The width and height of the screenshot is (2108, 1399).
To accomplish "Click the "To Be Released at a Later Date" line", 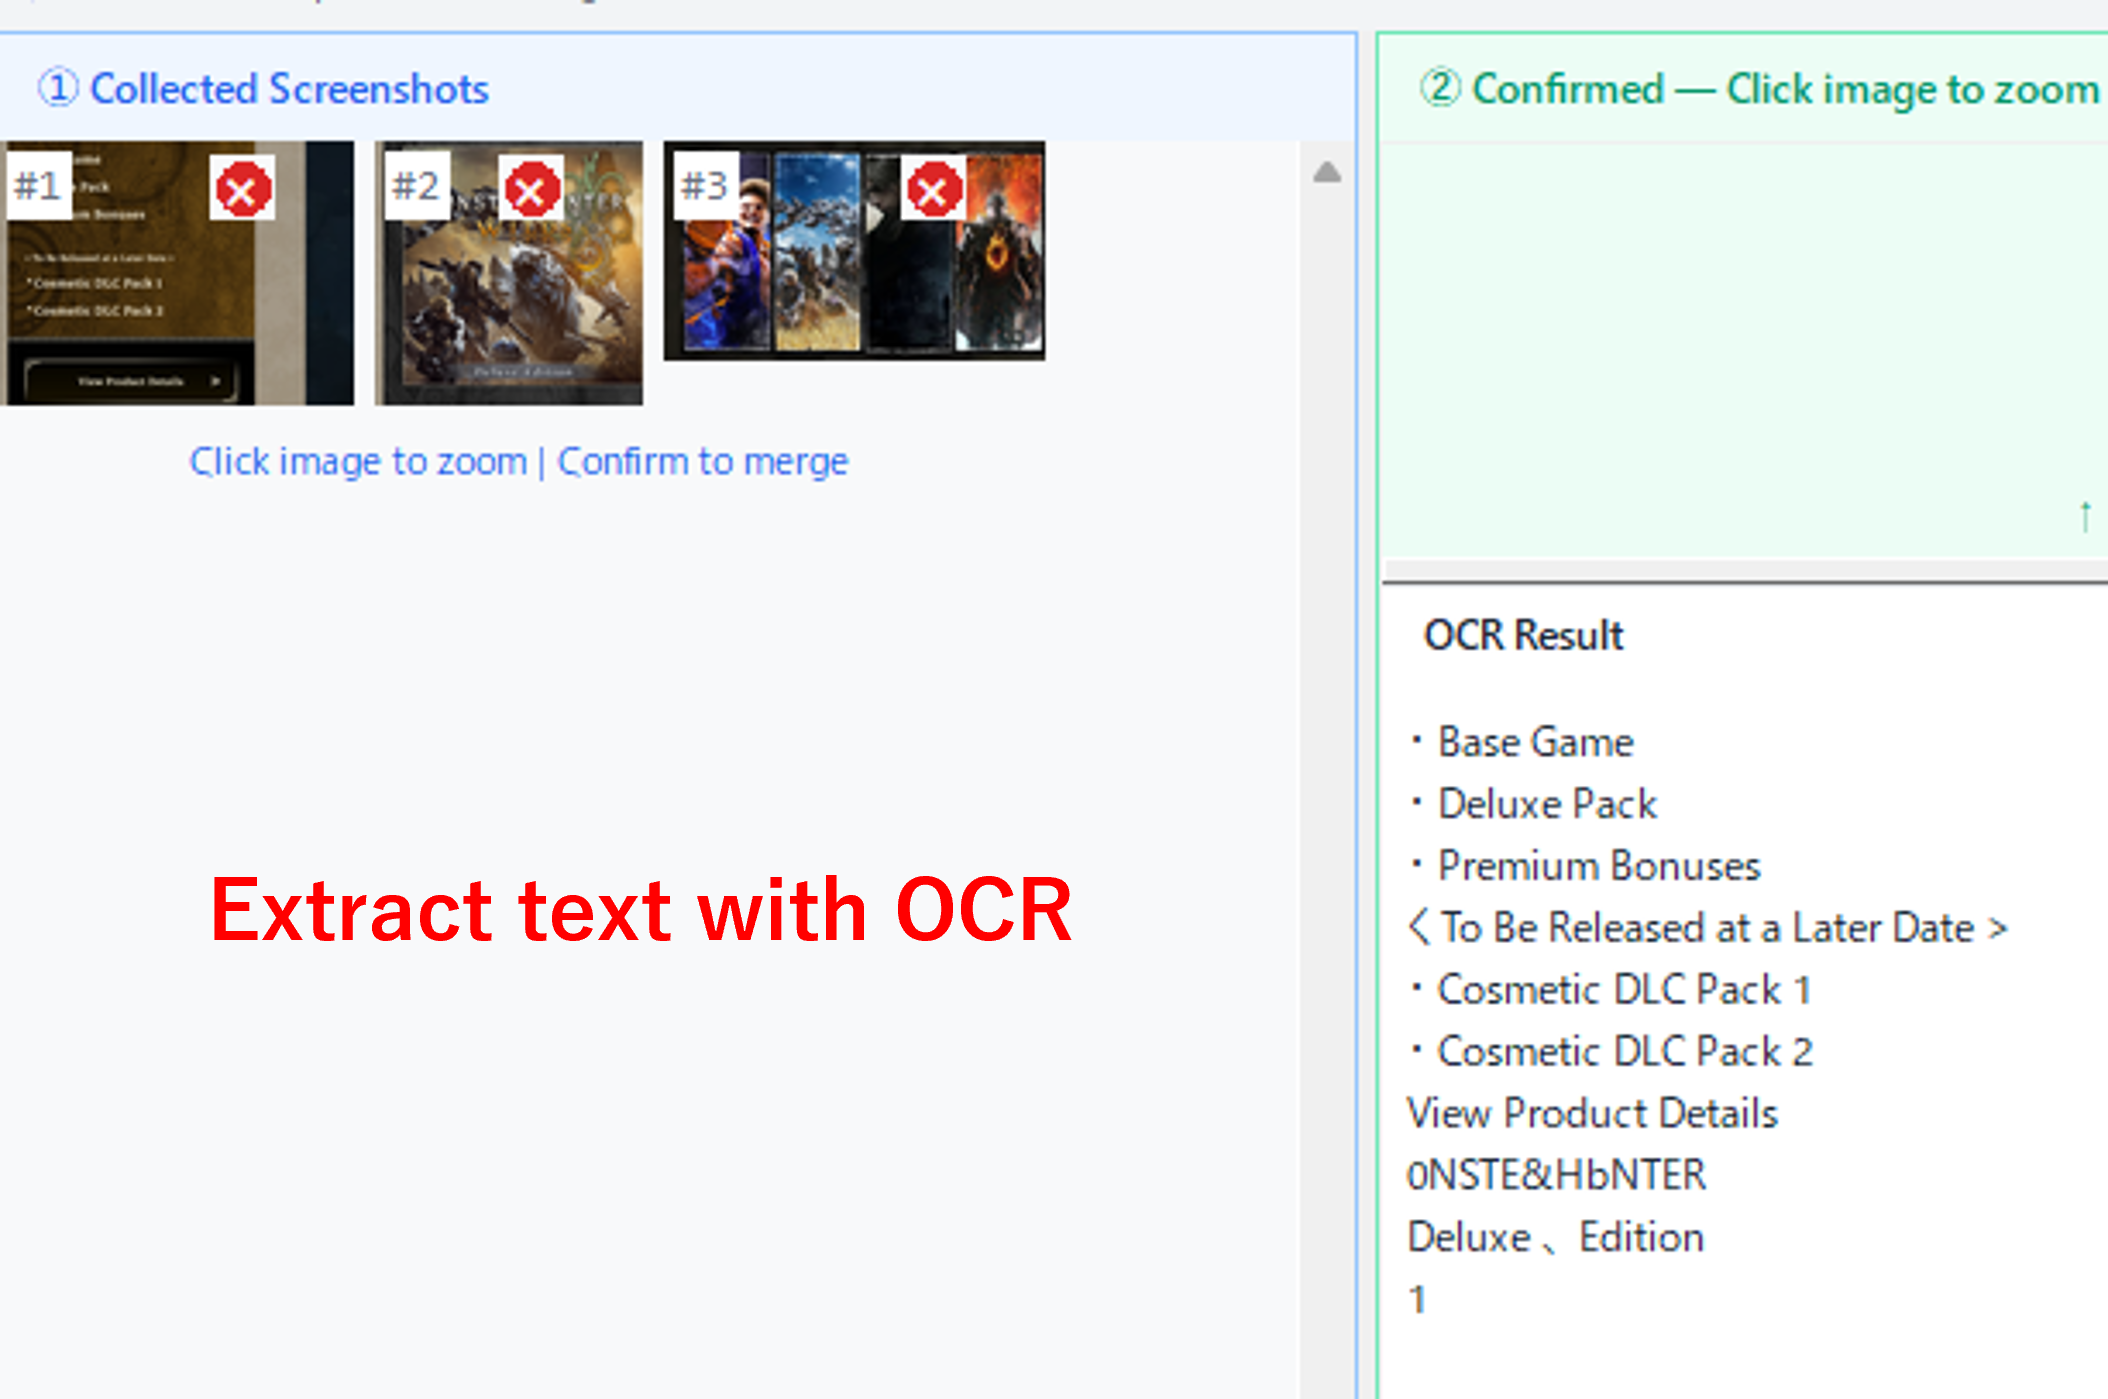I will point(1706,928).
